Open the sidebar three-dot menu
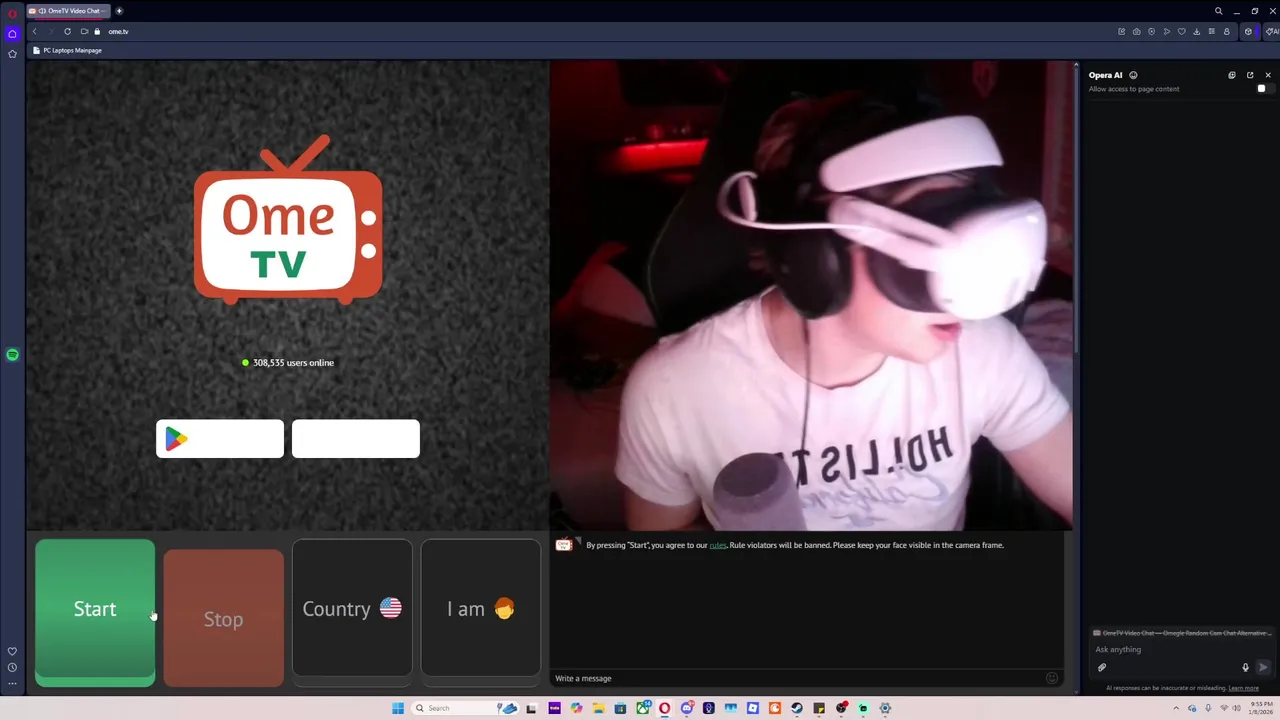Image resolution: width=1280 pixels, height=720 pixels. click(12, 684)
